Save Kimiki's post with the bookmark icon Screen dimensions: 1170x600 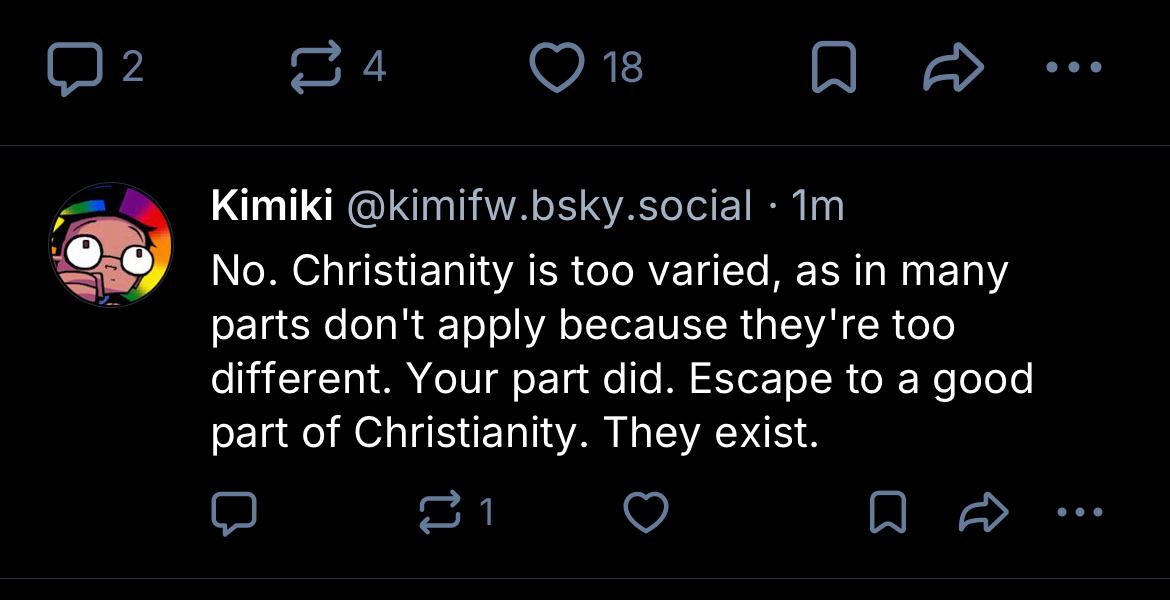click(885, 513)
